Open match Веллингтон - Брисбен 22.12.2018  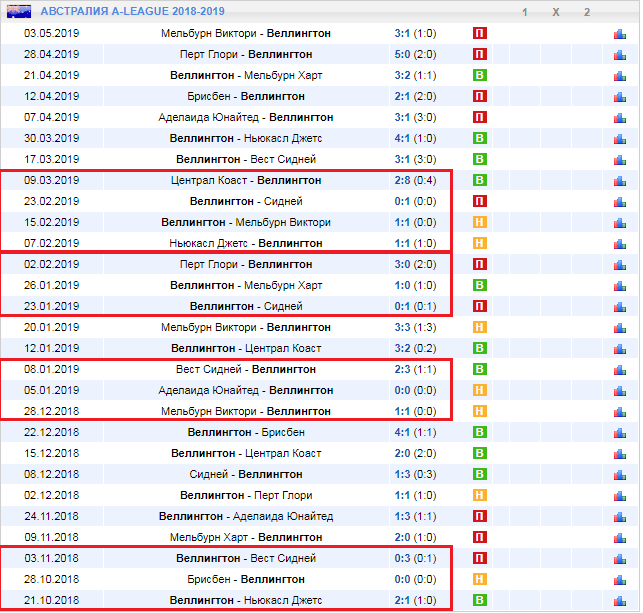(246, 432)
